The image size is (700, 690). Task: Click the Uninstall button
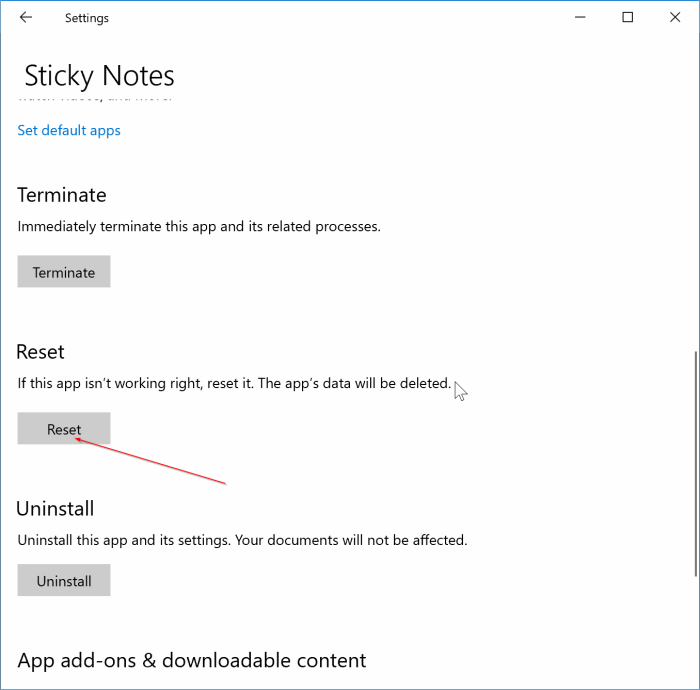(64, 580)
